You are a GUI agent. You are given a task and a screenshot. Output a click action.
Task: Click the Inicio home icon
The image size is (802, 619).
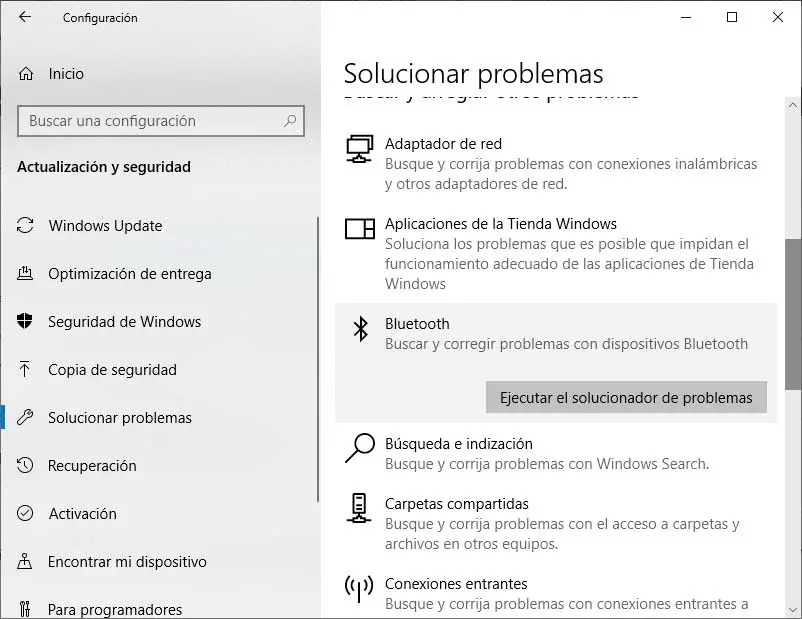[25, 74]
